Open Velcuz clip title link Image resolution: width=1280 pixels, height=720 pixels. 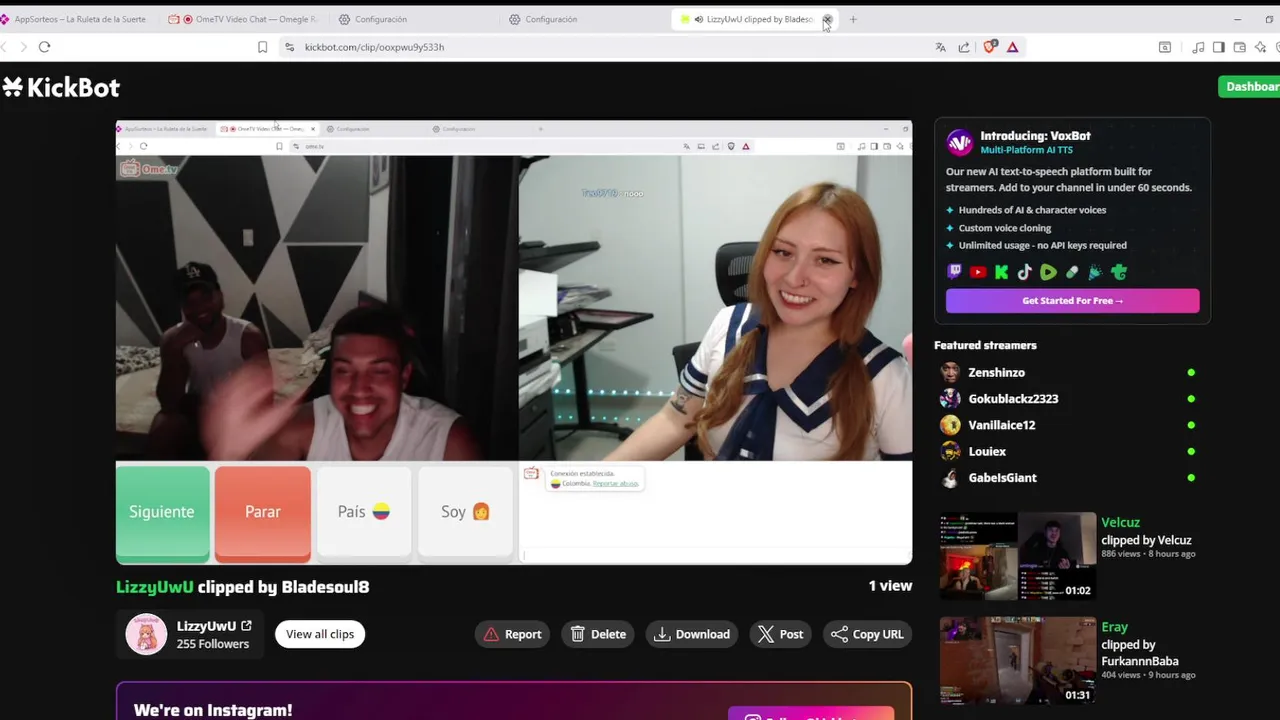pyautogui.click(x=1120, y=522)
